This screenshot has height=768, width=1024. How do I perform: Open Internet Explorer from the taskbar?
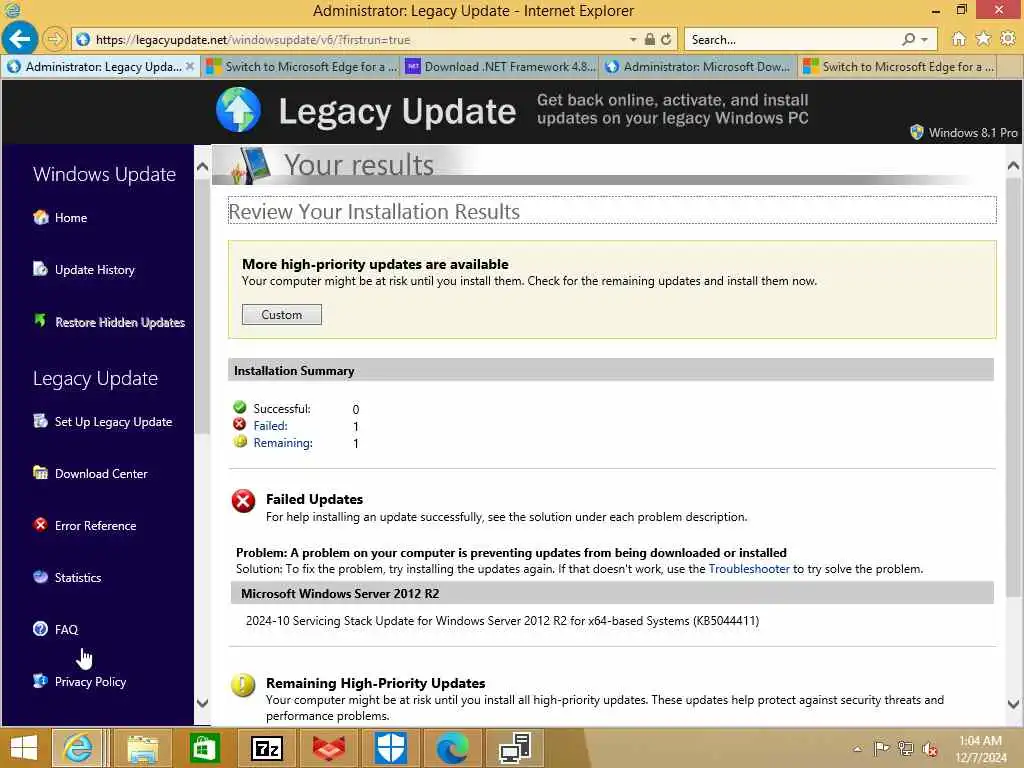pos(77,748)
